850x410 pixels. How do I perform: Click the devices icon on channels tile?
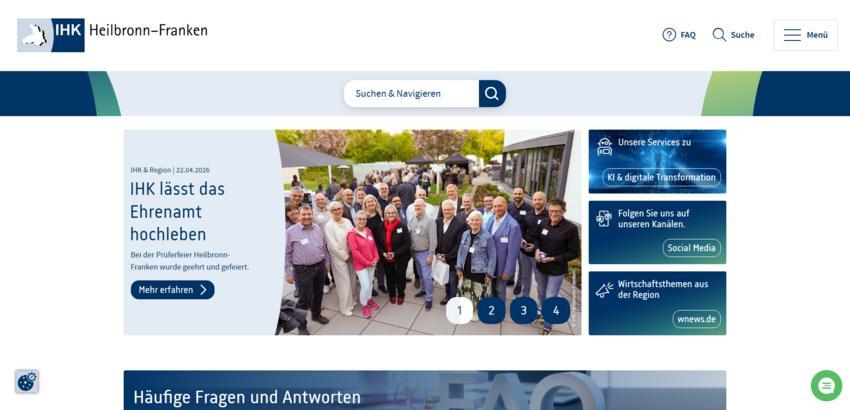604,218
